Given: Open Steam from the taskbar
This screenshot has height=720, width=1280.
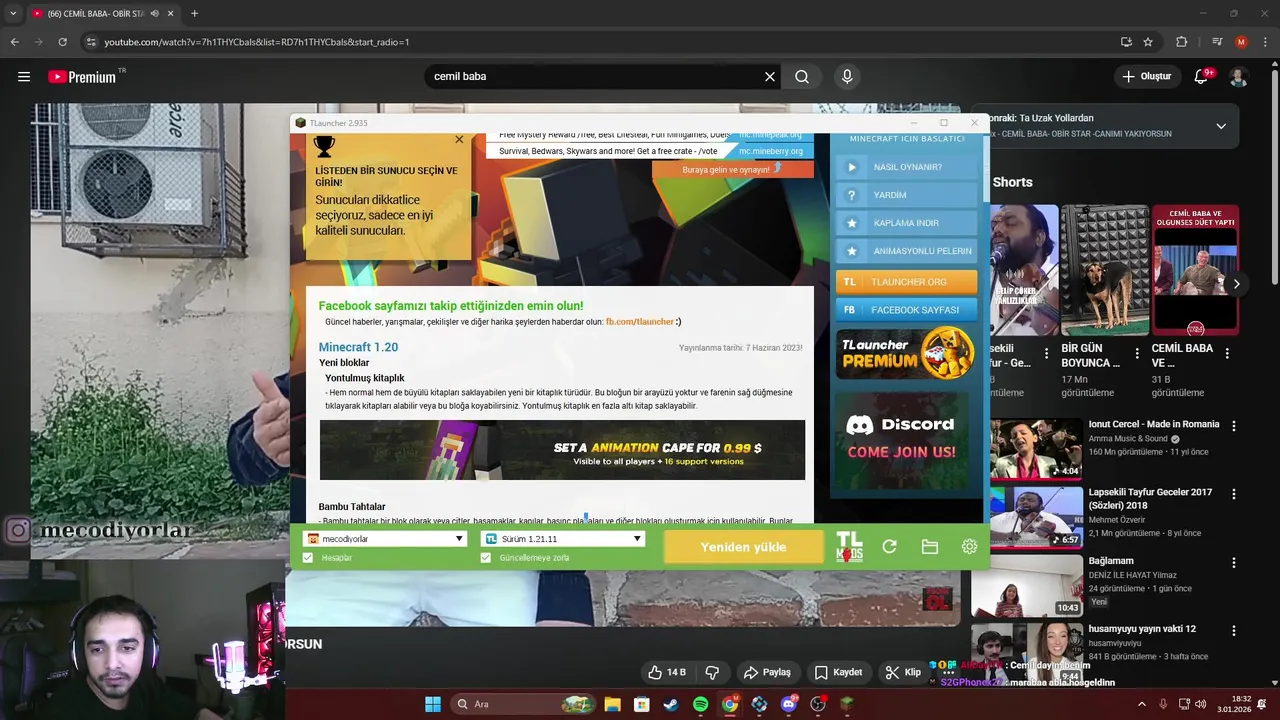Looking at the screenshot, I should (x=671, y=704).
